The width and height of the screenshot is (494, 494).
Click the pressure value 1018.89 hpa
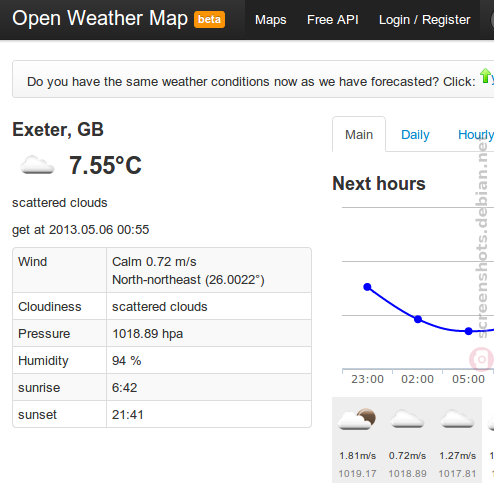(147, 334)
